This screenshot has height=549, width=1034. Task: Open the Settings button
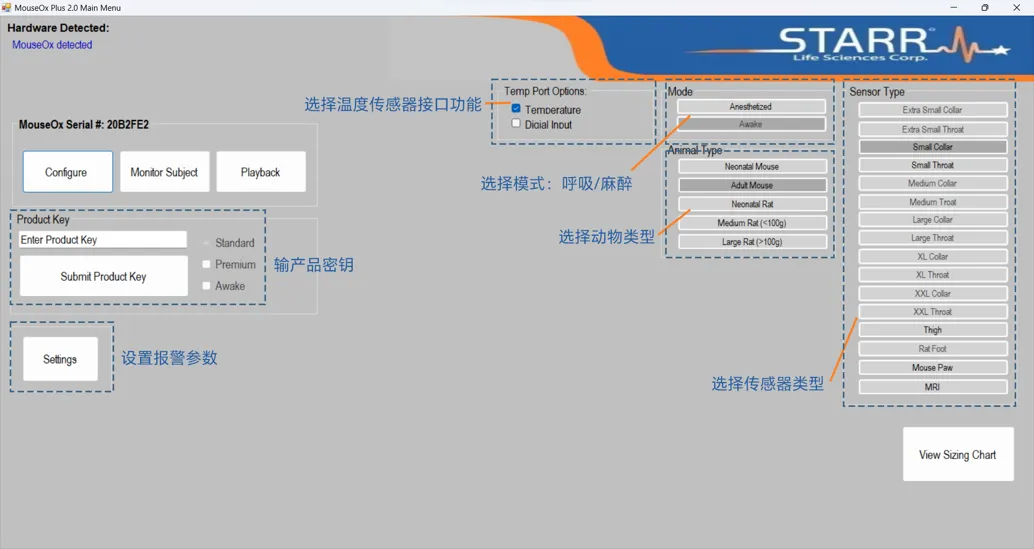pos(60,359)
